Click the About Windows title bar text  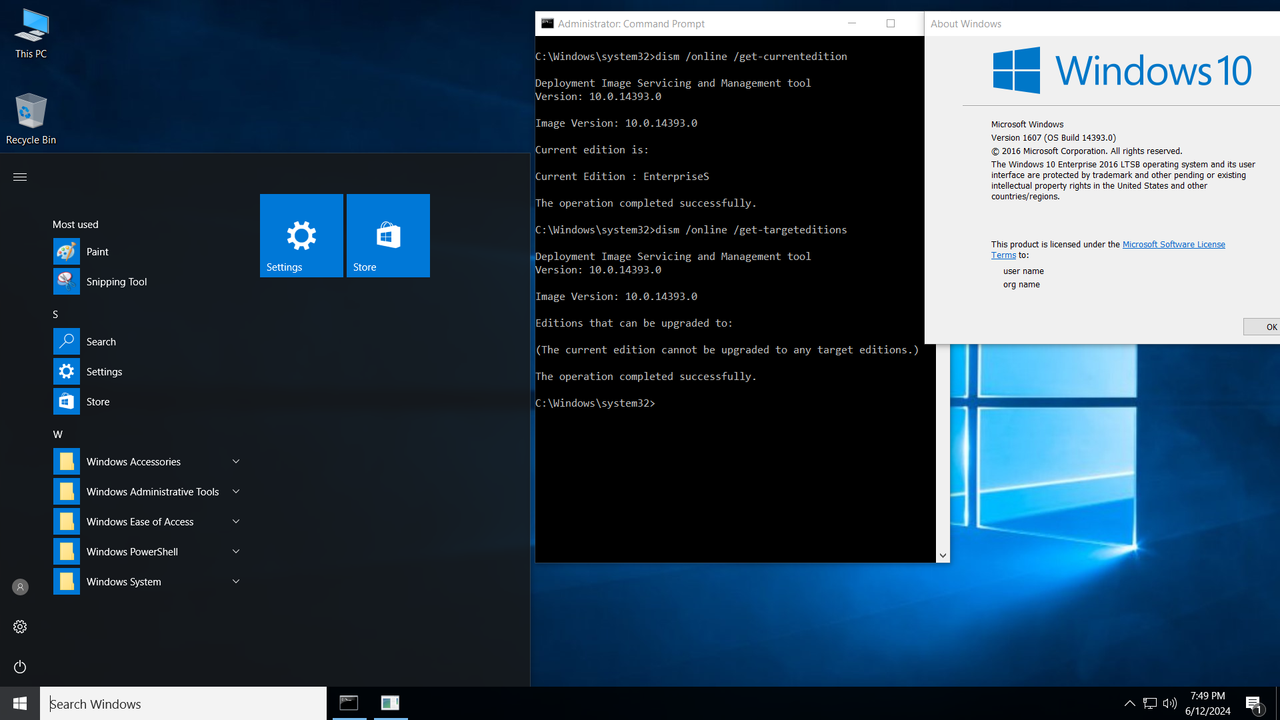[966, 24]
